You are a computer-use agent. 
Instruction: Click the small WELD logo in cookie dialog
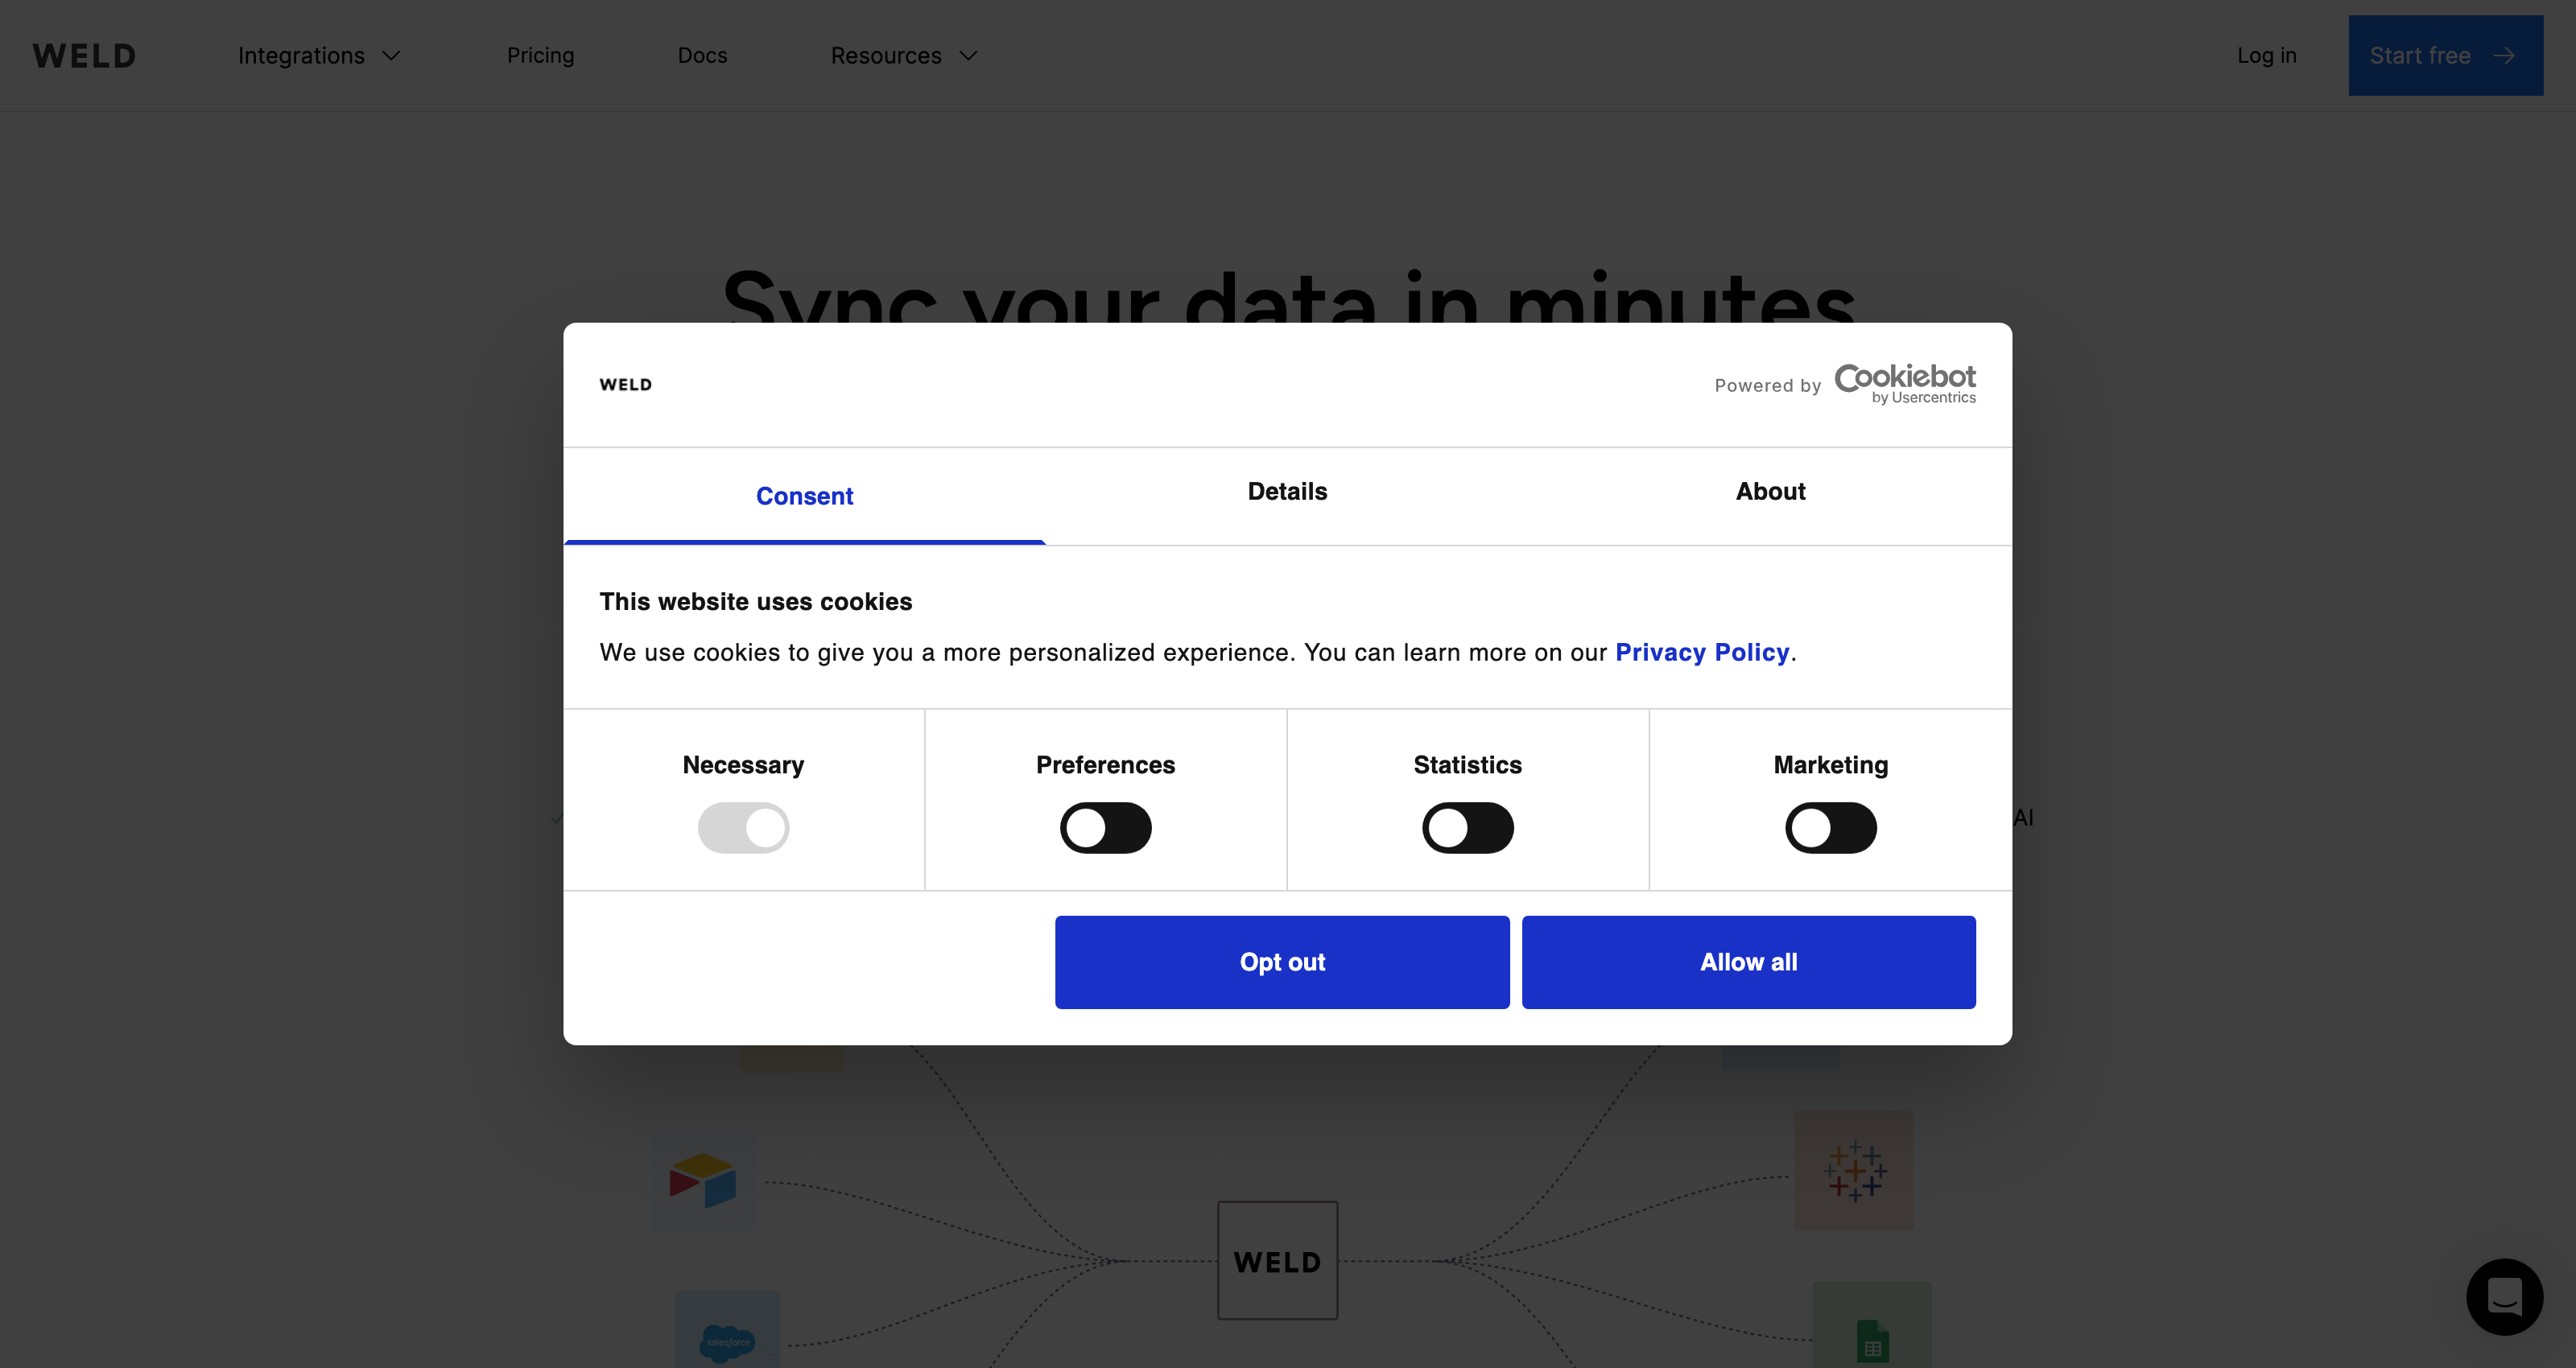[626, 385]
